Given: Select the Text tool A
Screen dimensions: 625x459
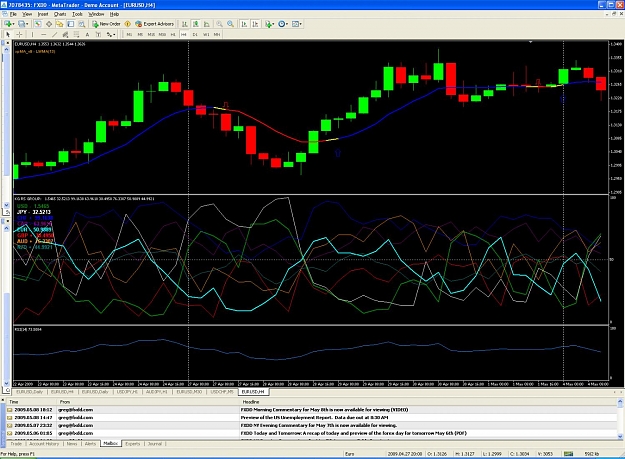Looking at the screenshot, I should point(87,35).
